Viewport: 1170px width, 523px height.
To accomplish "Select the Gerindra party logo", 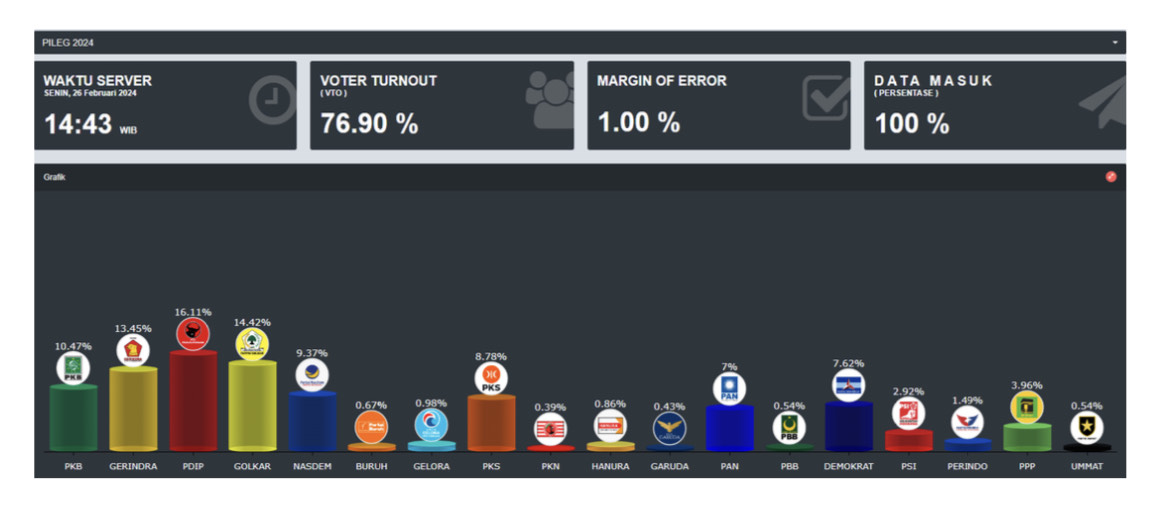I will [x=133, y=350].
